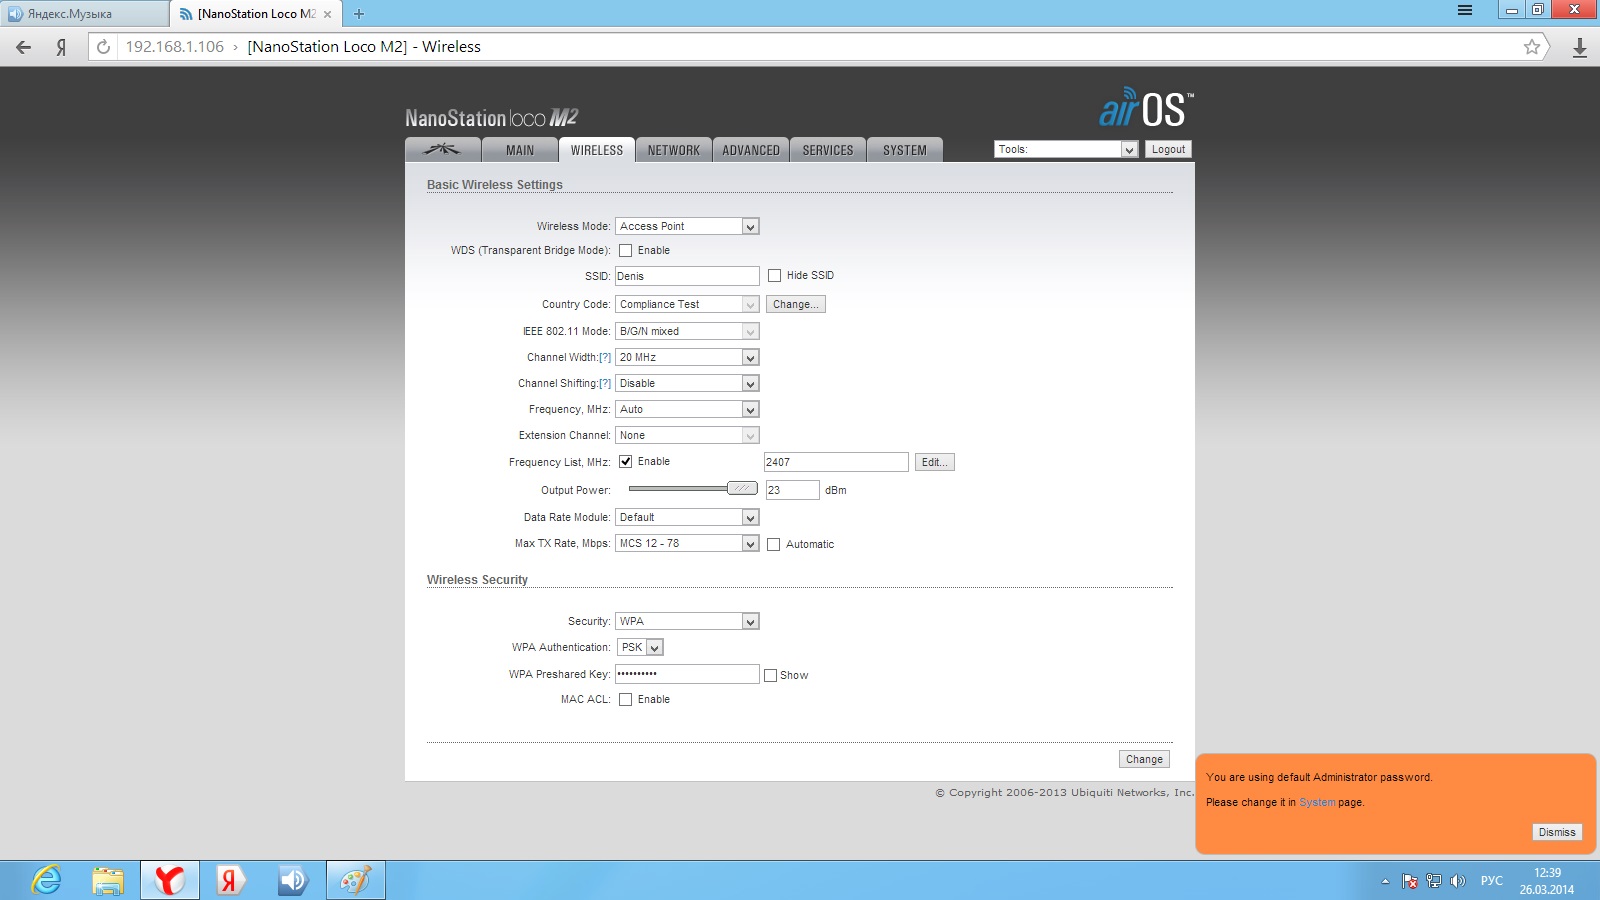The width and height of the screenshot is (1600, 900).
Task: Open Action Center flag in system tray
Action: pos(1410,881)
